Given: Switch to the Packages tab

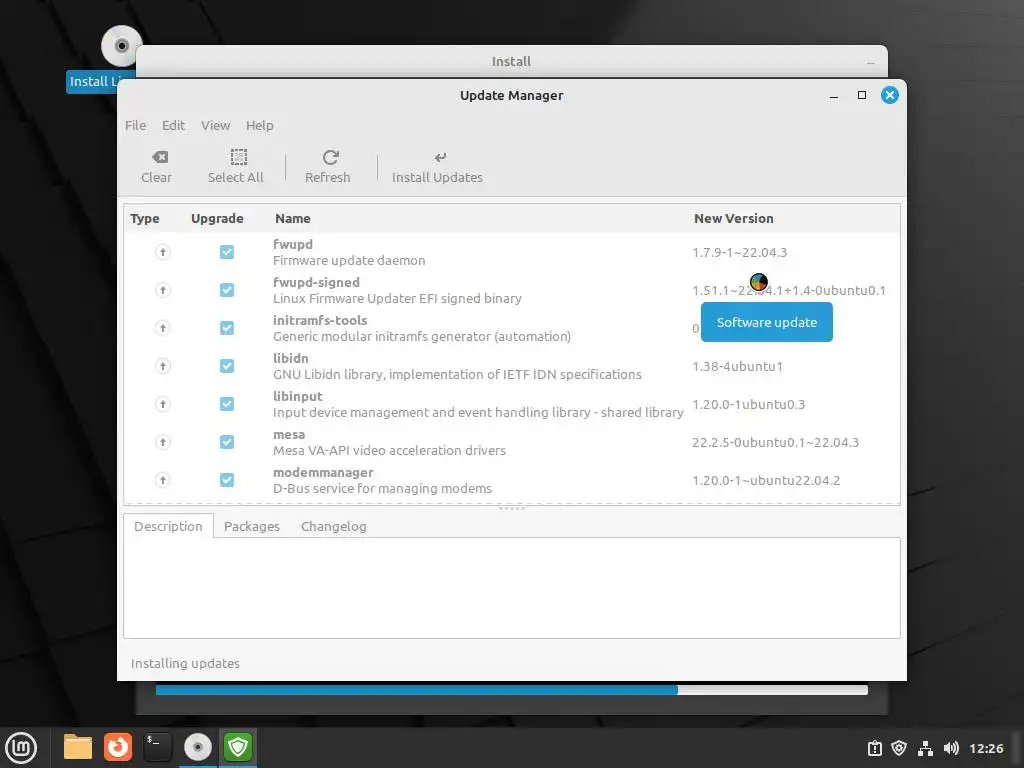Looking at the screenshot, I should coord(251,526).
